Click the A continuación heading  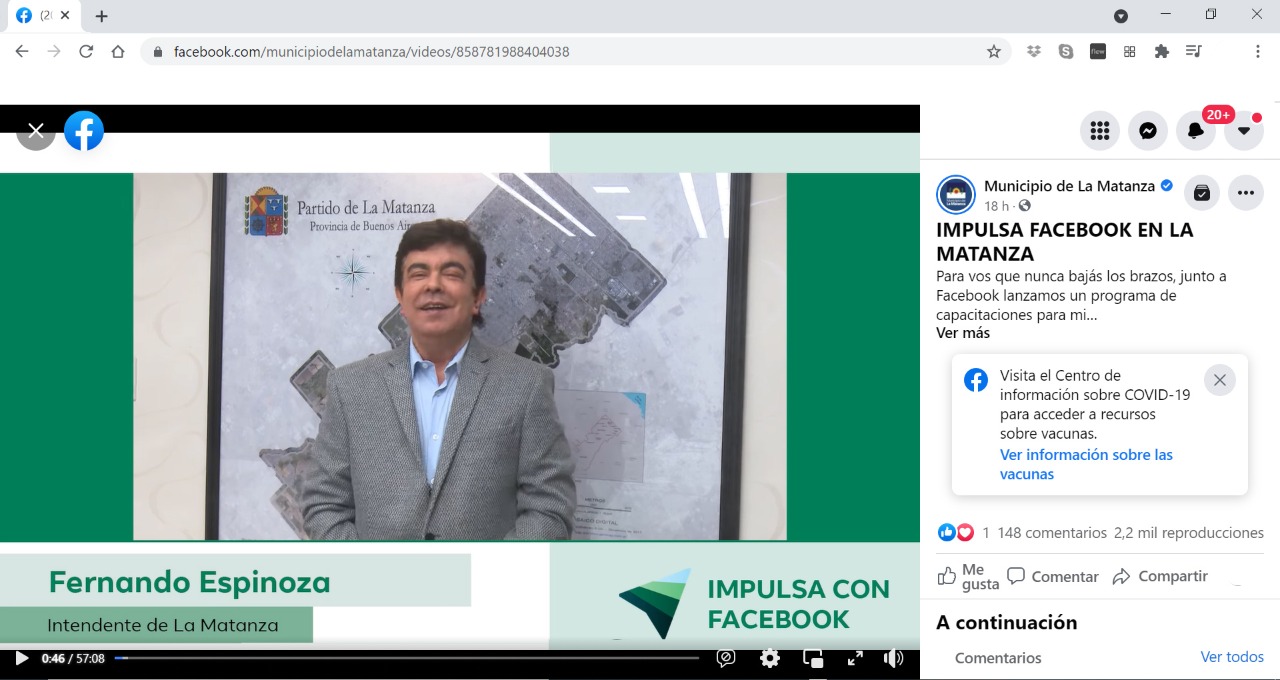coord(1007,622)
